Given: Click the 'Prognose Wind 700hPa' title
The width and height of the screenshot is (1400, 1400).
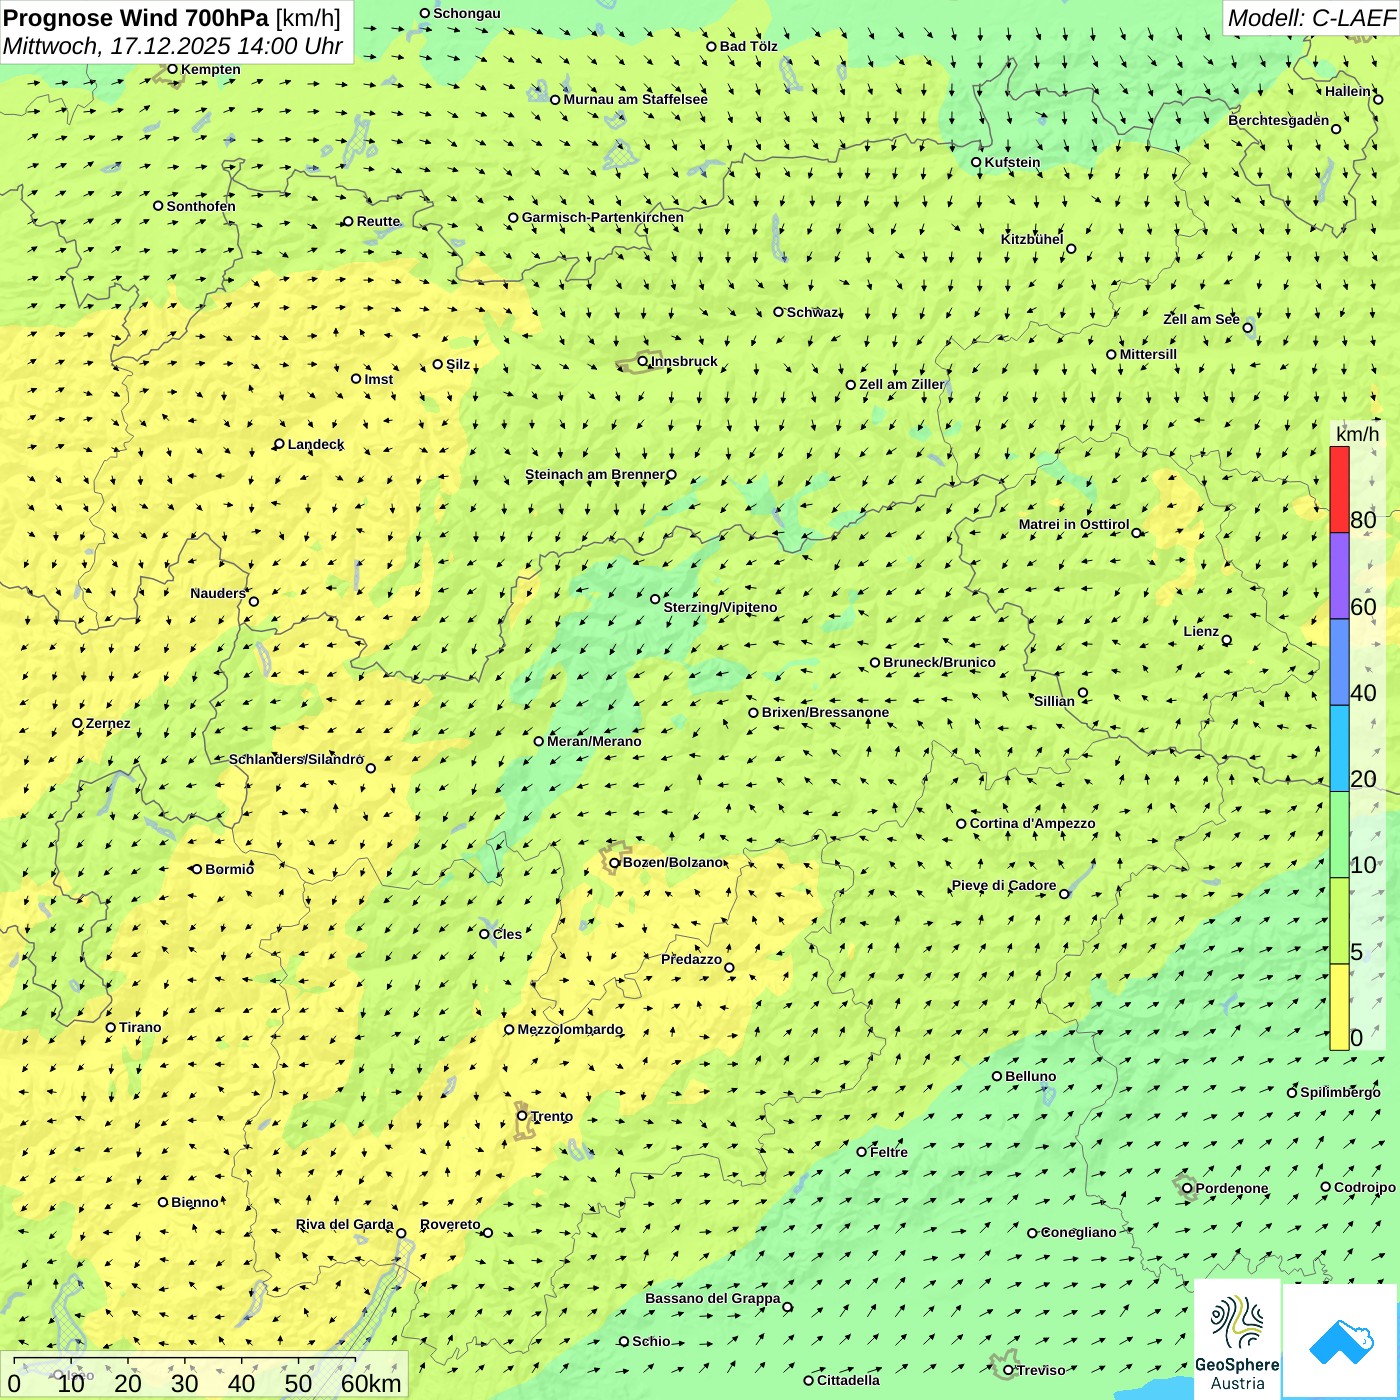Looking at the screenshot, I should tap(136, 18).
